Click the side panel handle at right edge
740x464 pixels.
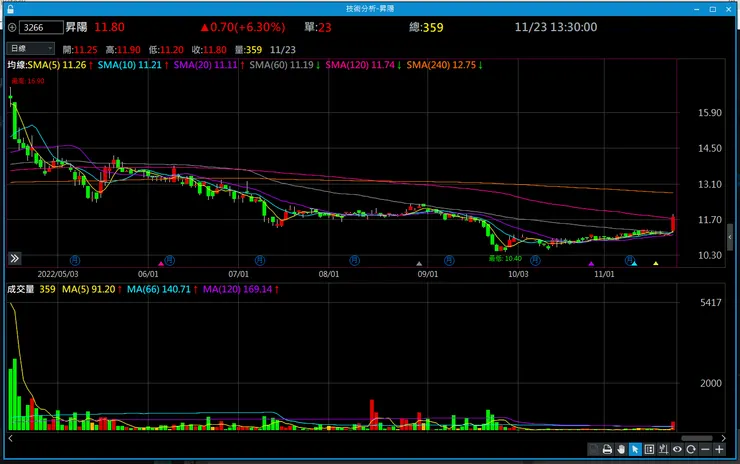(730, 237)
